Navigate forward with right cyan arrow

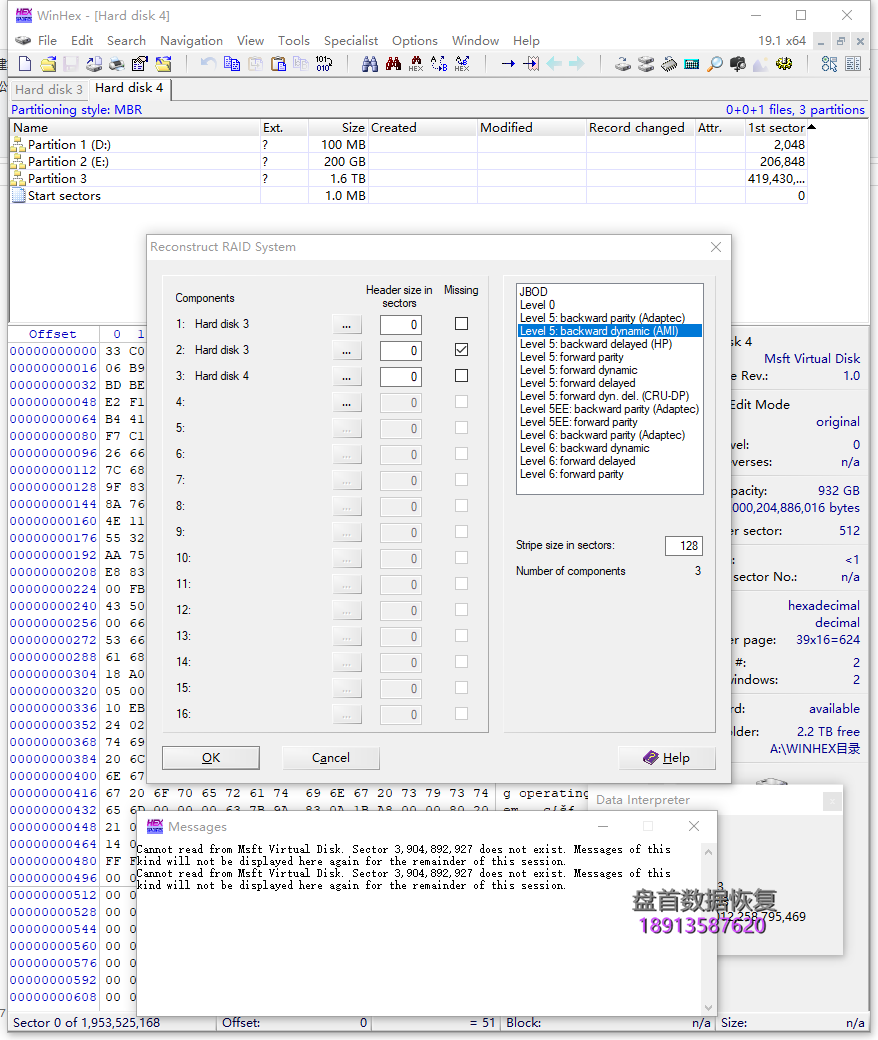577,64
